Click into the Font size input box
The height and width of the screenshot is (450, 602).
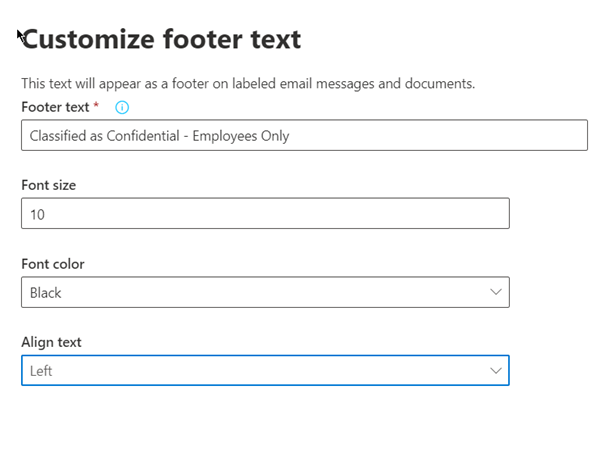tap(265, 214)
